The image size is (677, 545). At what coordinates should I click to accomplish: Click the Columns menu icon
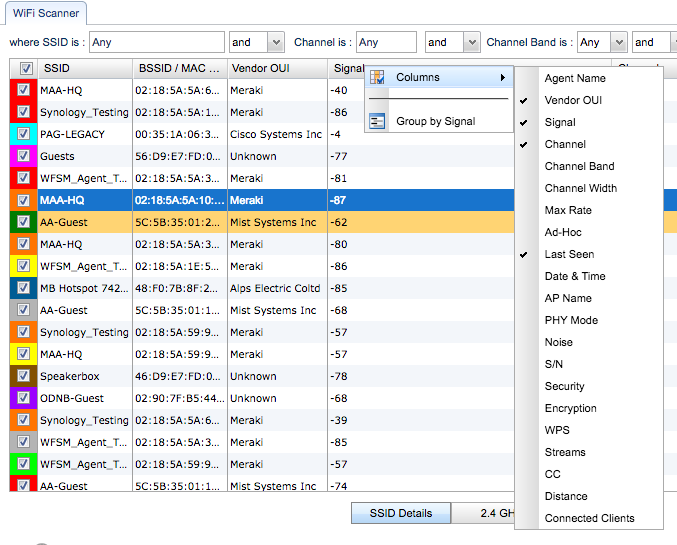377,77
